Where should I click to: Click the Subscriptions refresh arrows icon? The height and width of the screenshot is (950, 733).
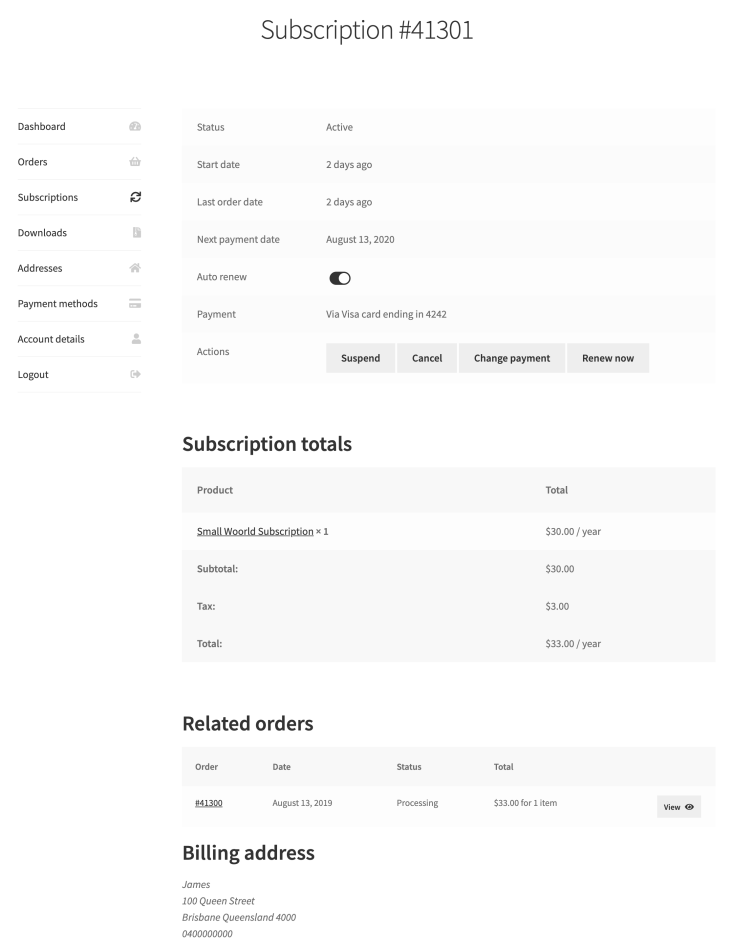click(x=135, y=197)
